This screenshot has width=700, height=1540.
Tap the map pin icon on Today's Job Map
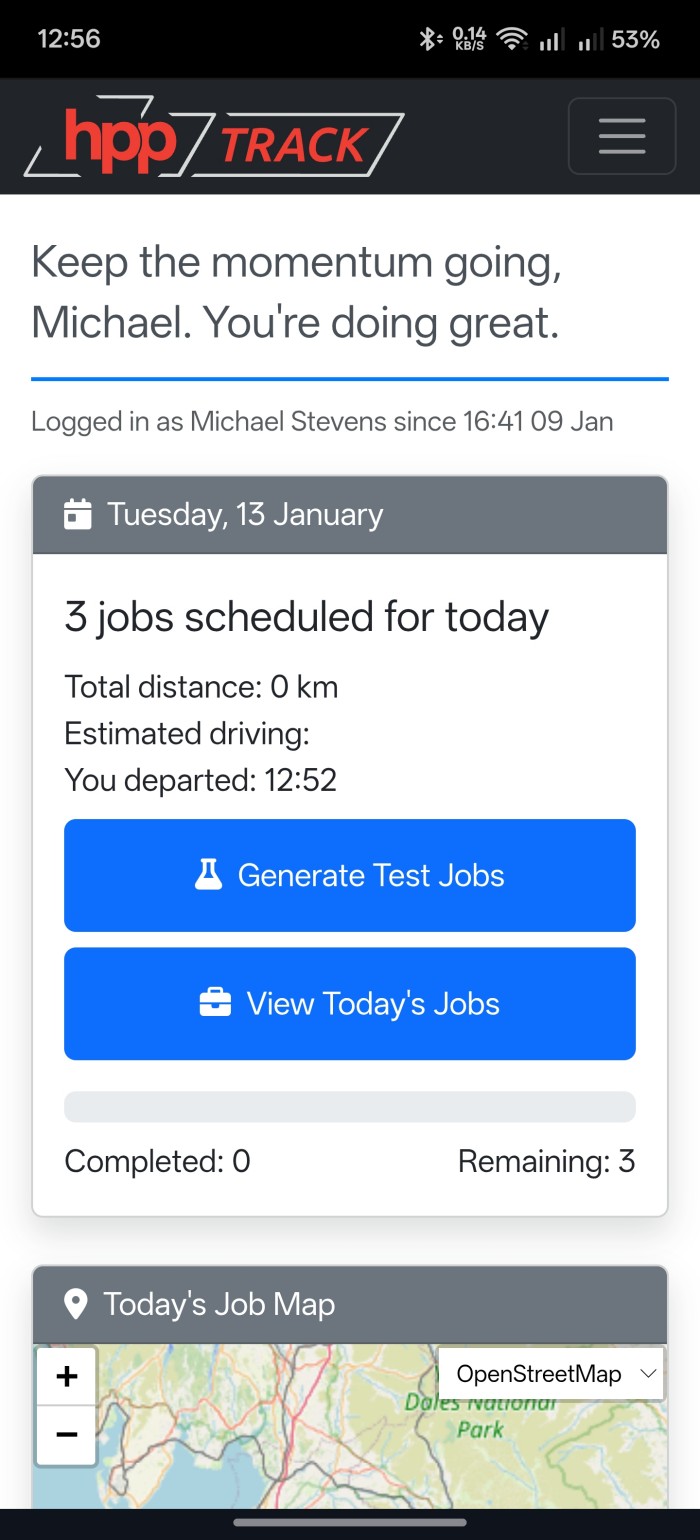click(x=78, y=1303)
